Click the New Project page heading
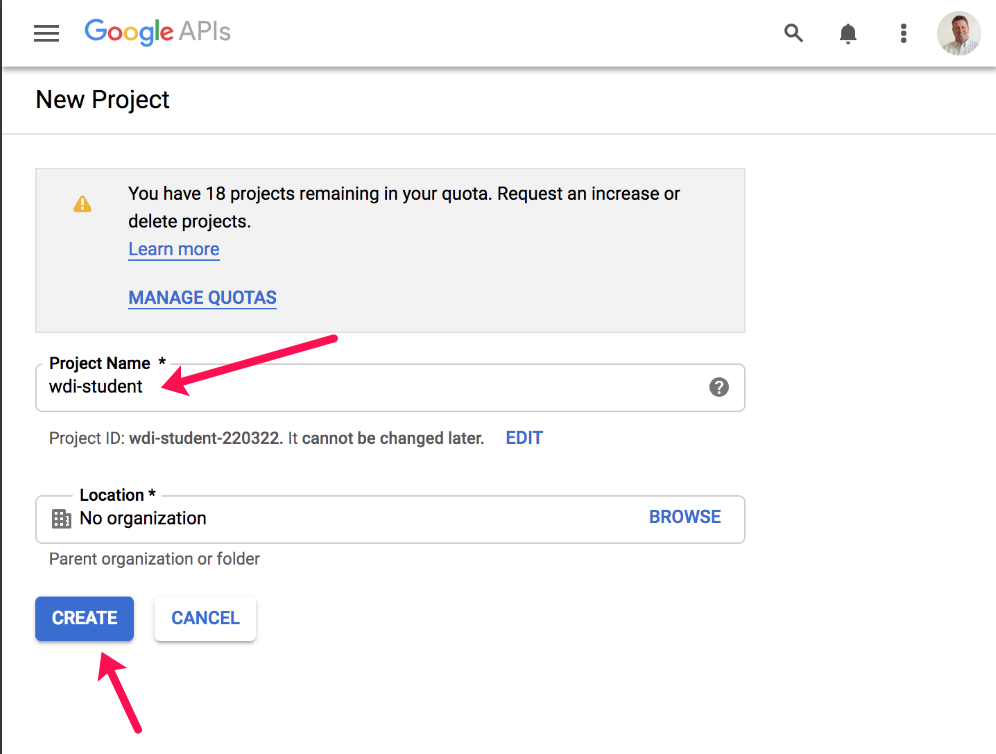The image size is (996, 754). [103, 100]
